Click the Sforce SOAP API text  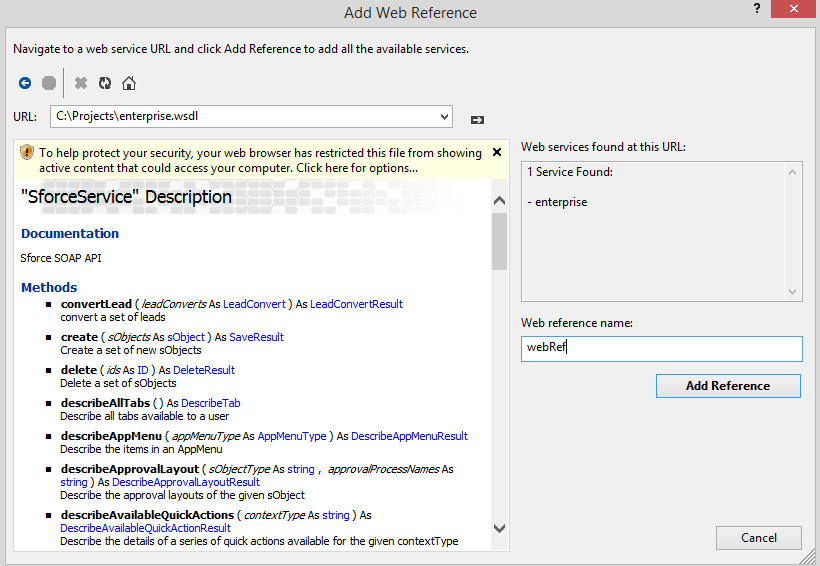tap(61, 258)
